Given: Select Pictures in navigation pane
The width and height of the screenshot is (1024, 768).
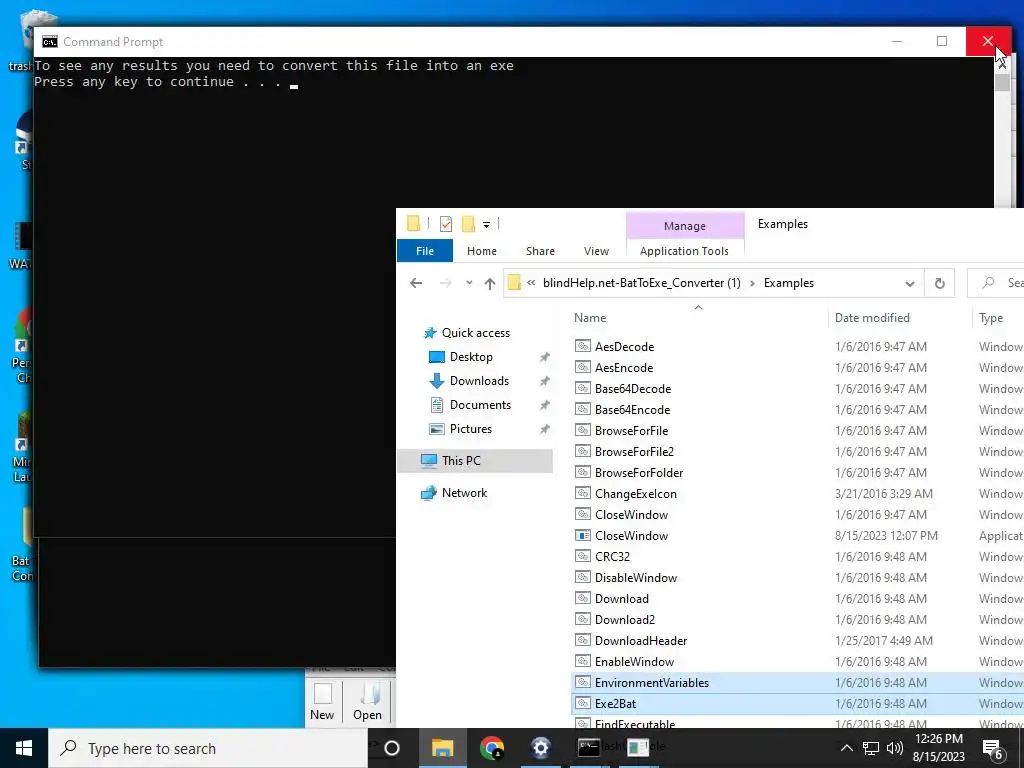Looking at the screenshot, I should click(x=470, y=429).
